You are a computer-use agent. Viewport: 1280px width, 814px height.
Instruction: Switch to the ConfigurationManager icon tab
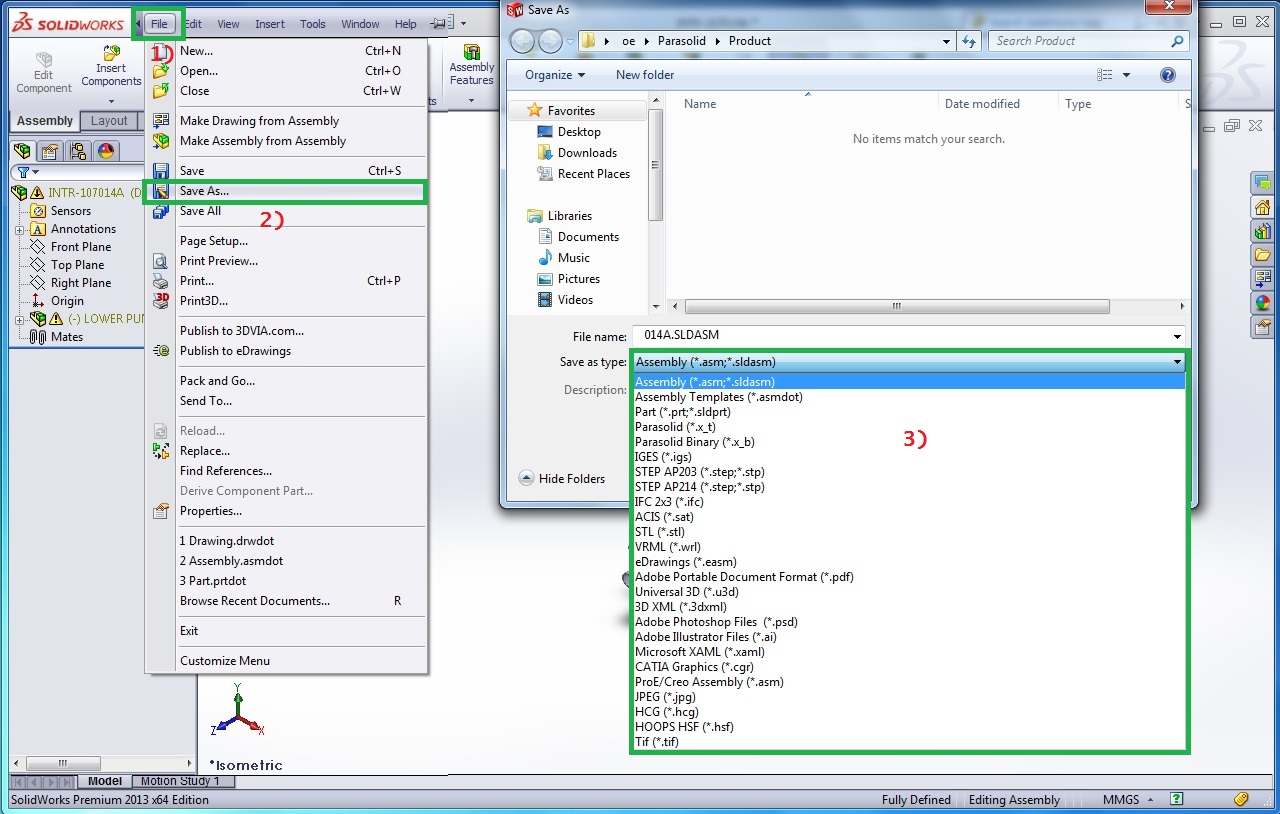(77, 151)
